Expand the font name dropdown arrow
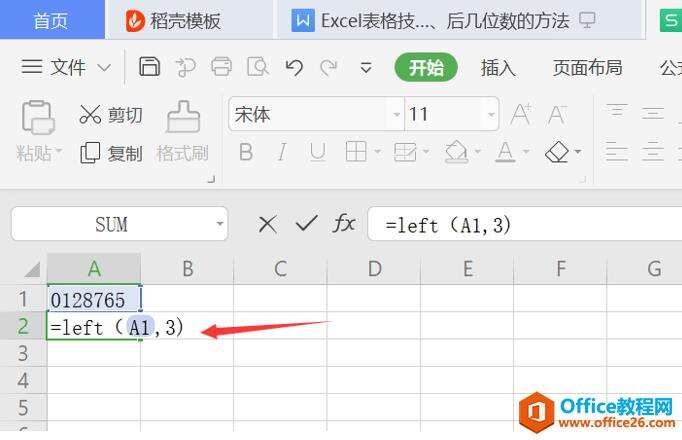The width and height of the screenshot is (682, 440). tap(396, 115)
